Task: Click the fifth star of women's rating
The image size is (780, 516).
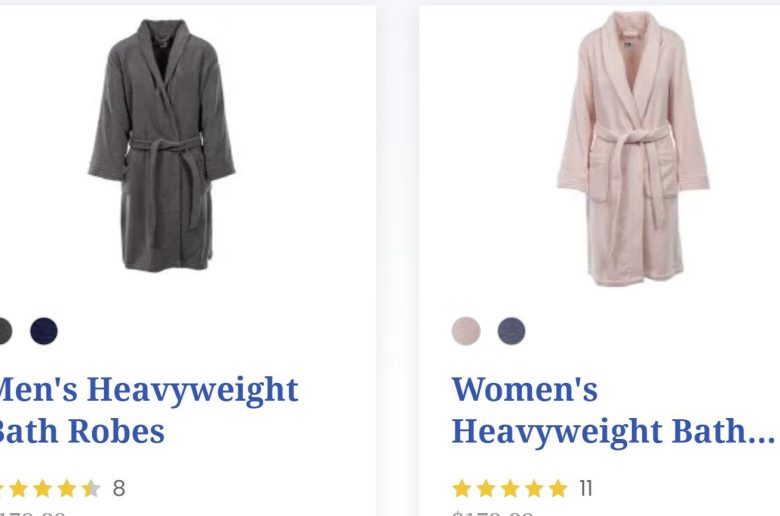Action: (558, 489)
